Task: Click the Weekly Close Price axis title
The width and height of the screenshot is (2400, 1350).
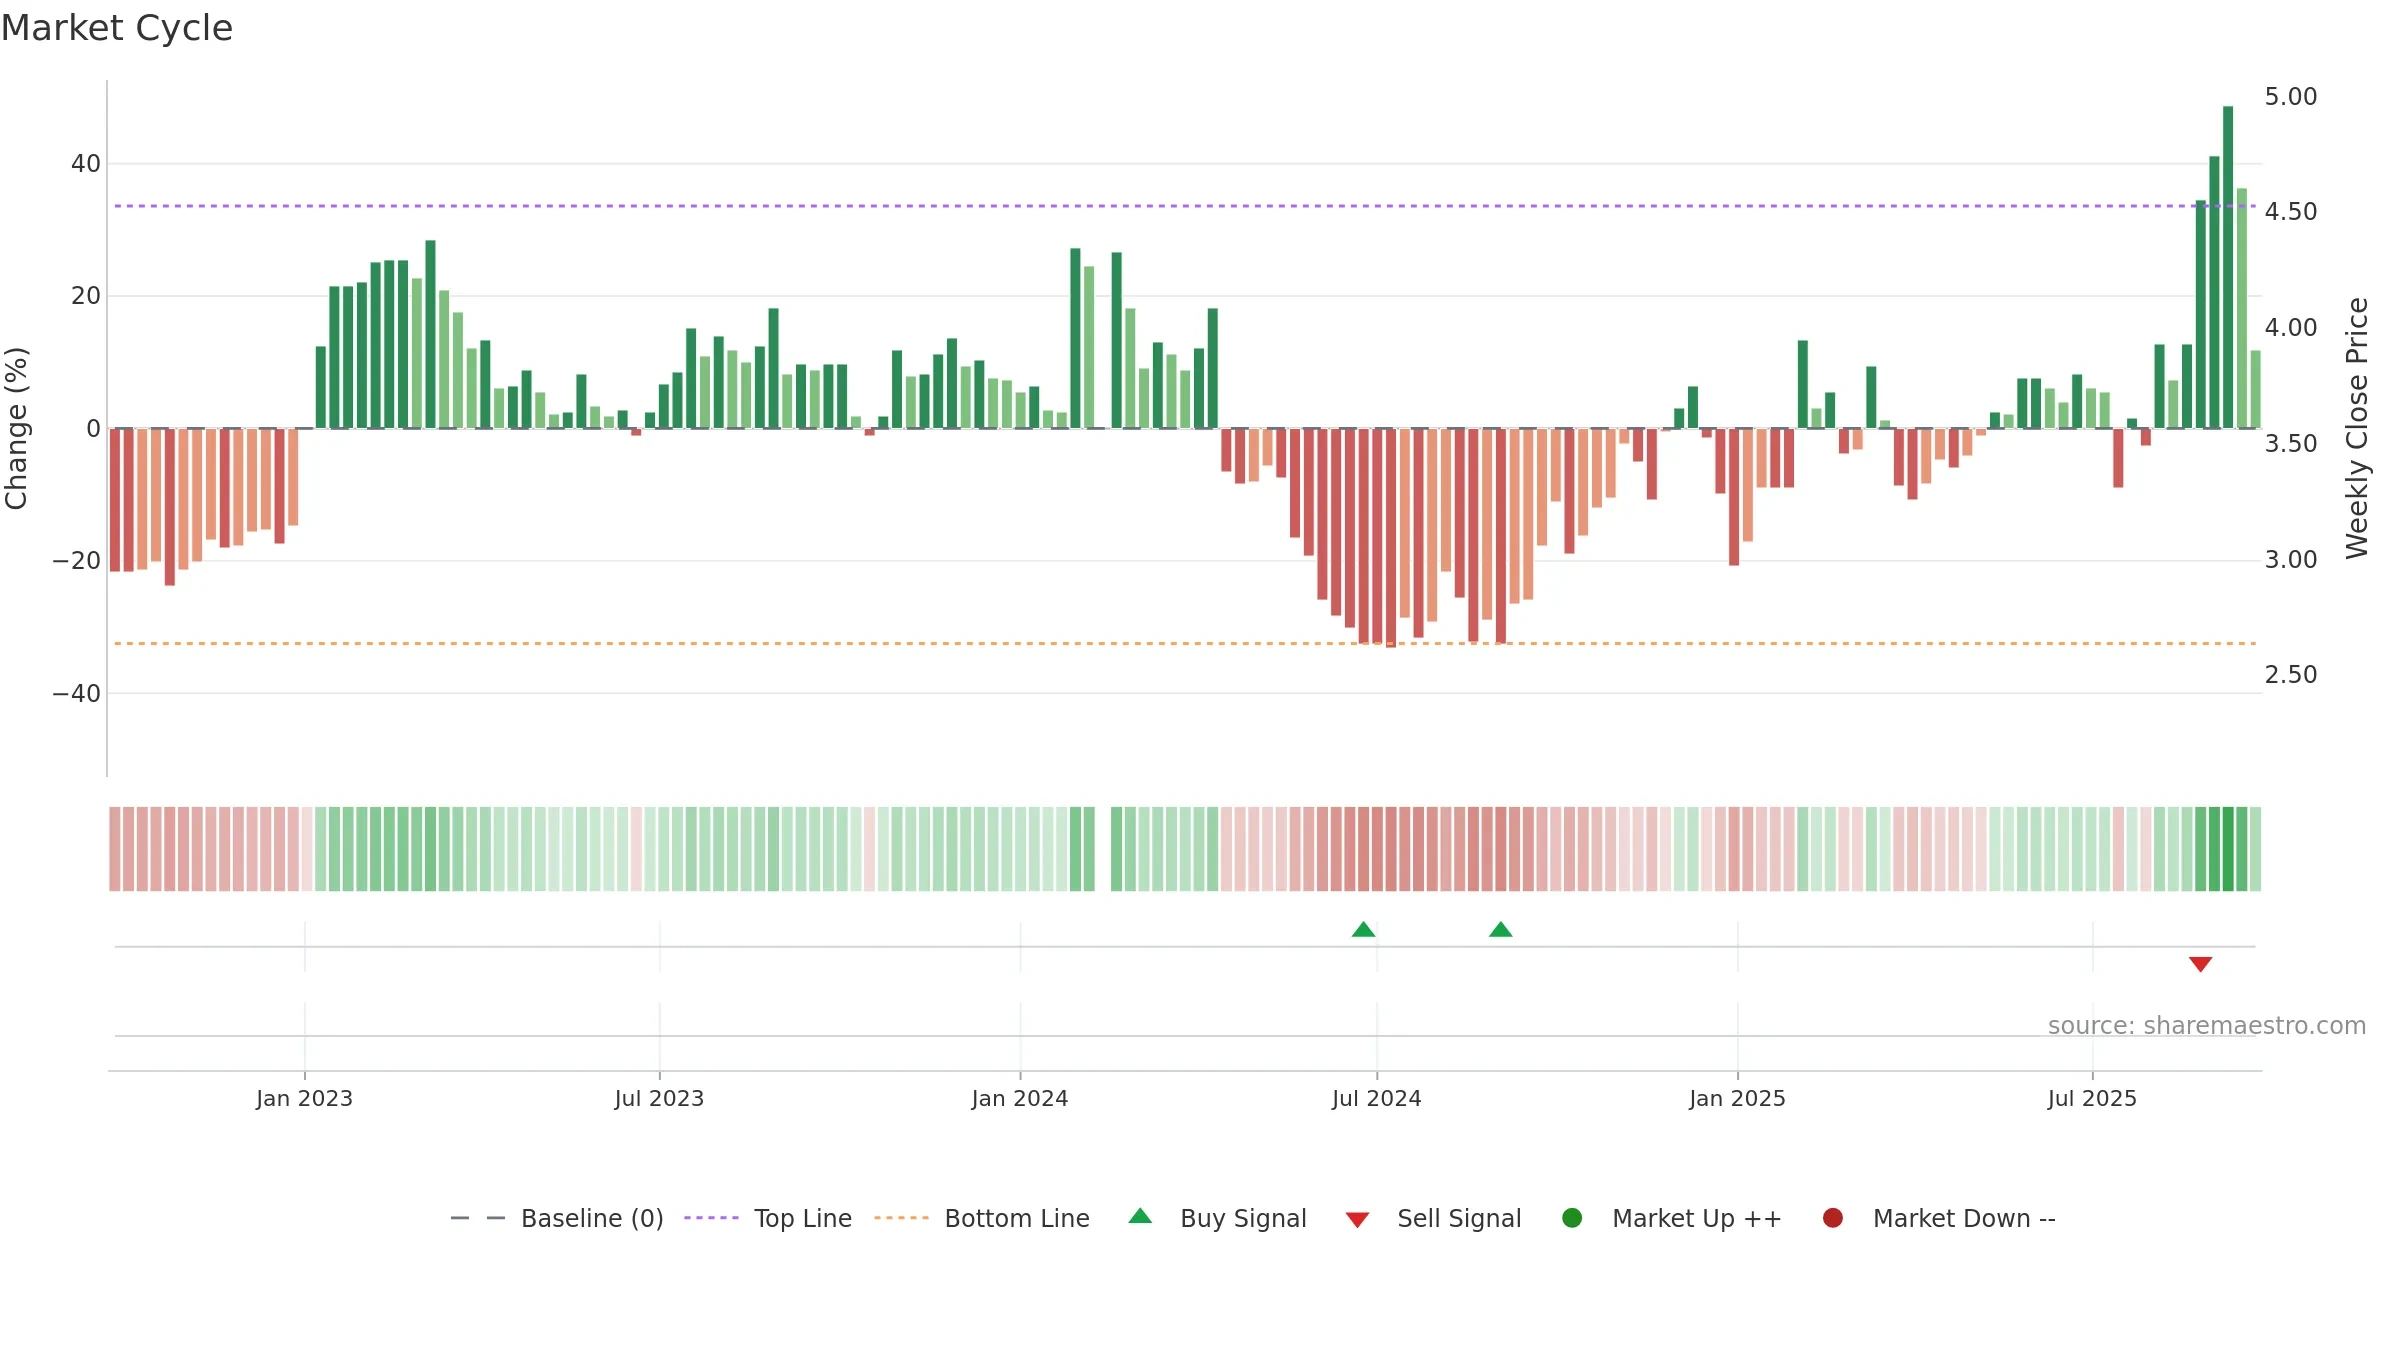Action: pyautogui.click(x=2357, y=428)
